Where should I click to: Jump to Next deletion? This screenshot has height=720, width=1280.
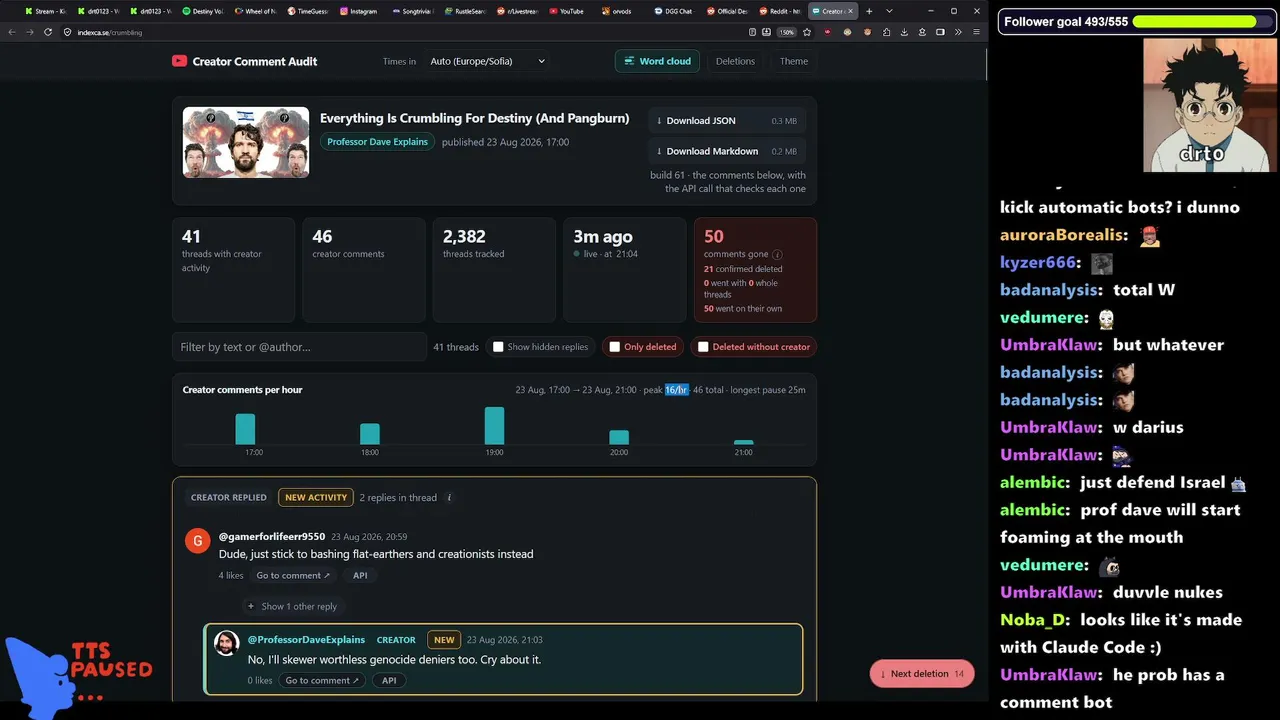click(922, 674)
